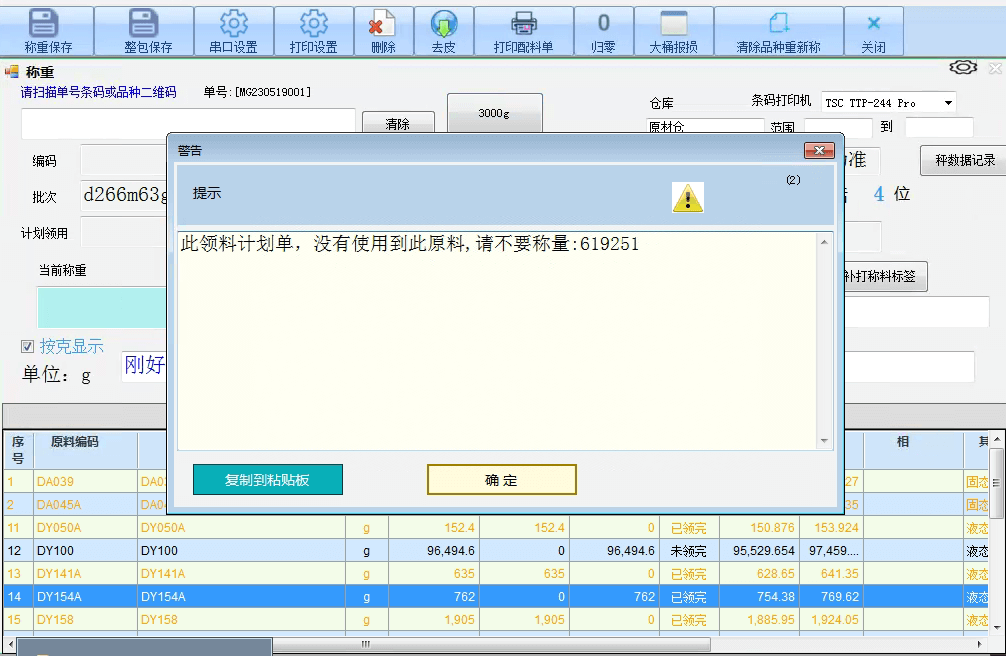1006x656 pixels.
Task: Click the scroll-down arrow in the message box
Action: [825, 441]
